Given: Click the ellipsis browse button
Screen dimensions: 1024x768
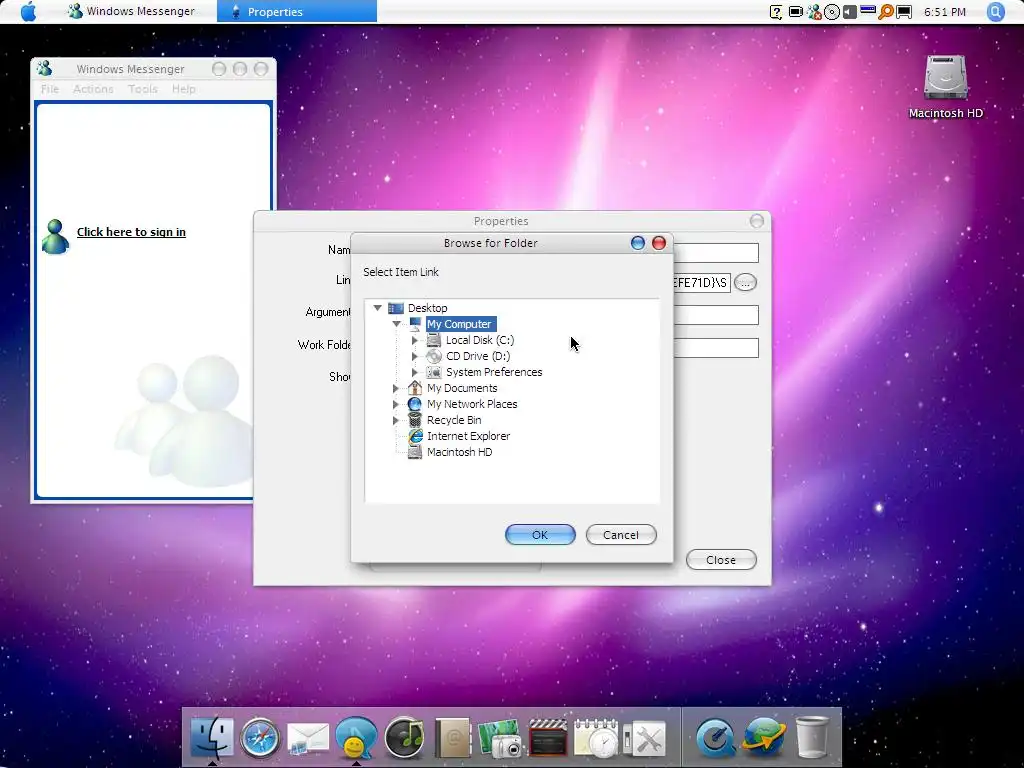Looking at the screenshot, I should coord(745,283).
